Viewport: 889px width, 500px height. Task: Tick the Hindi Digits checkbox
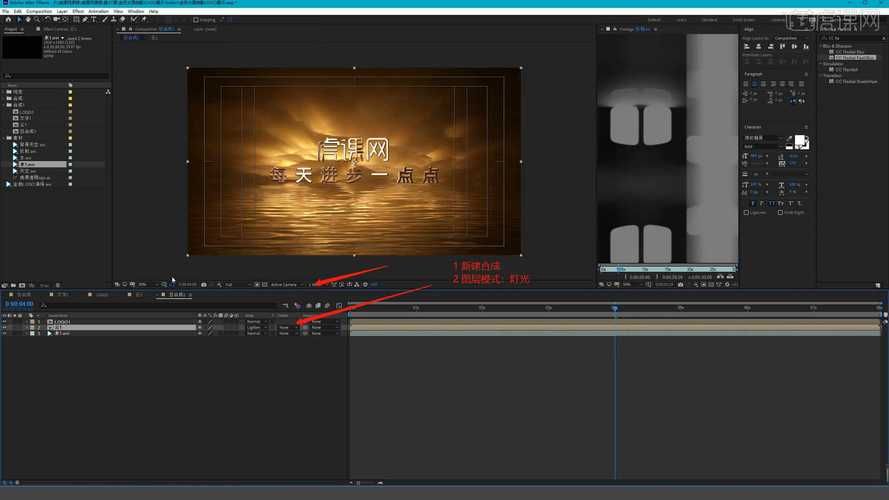click(x=780, y=213)
